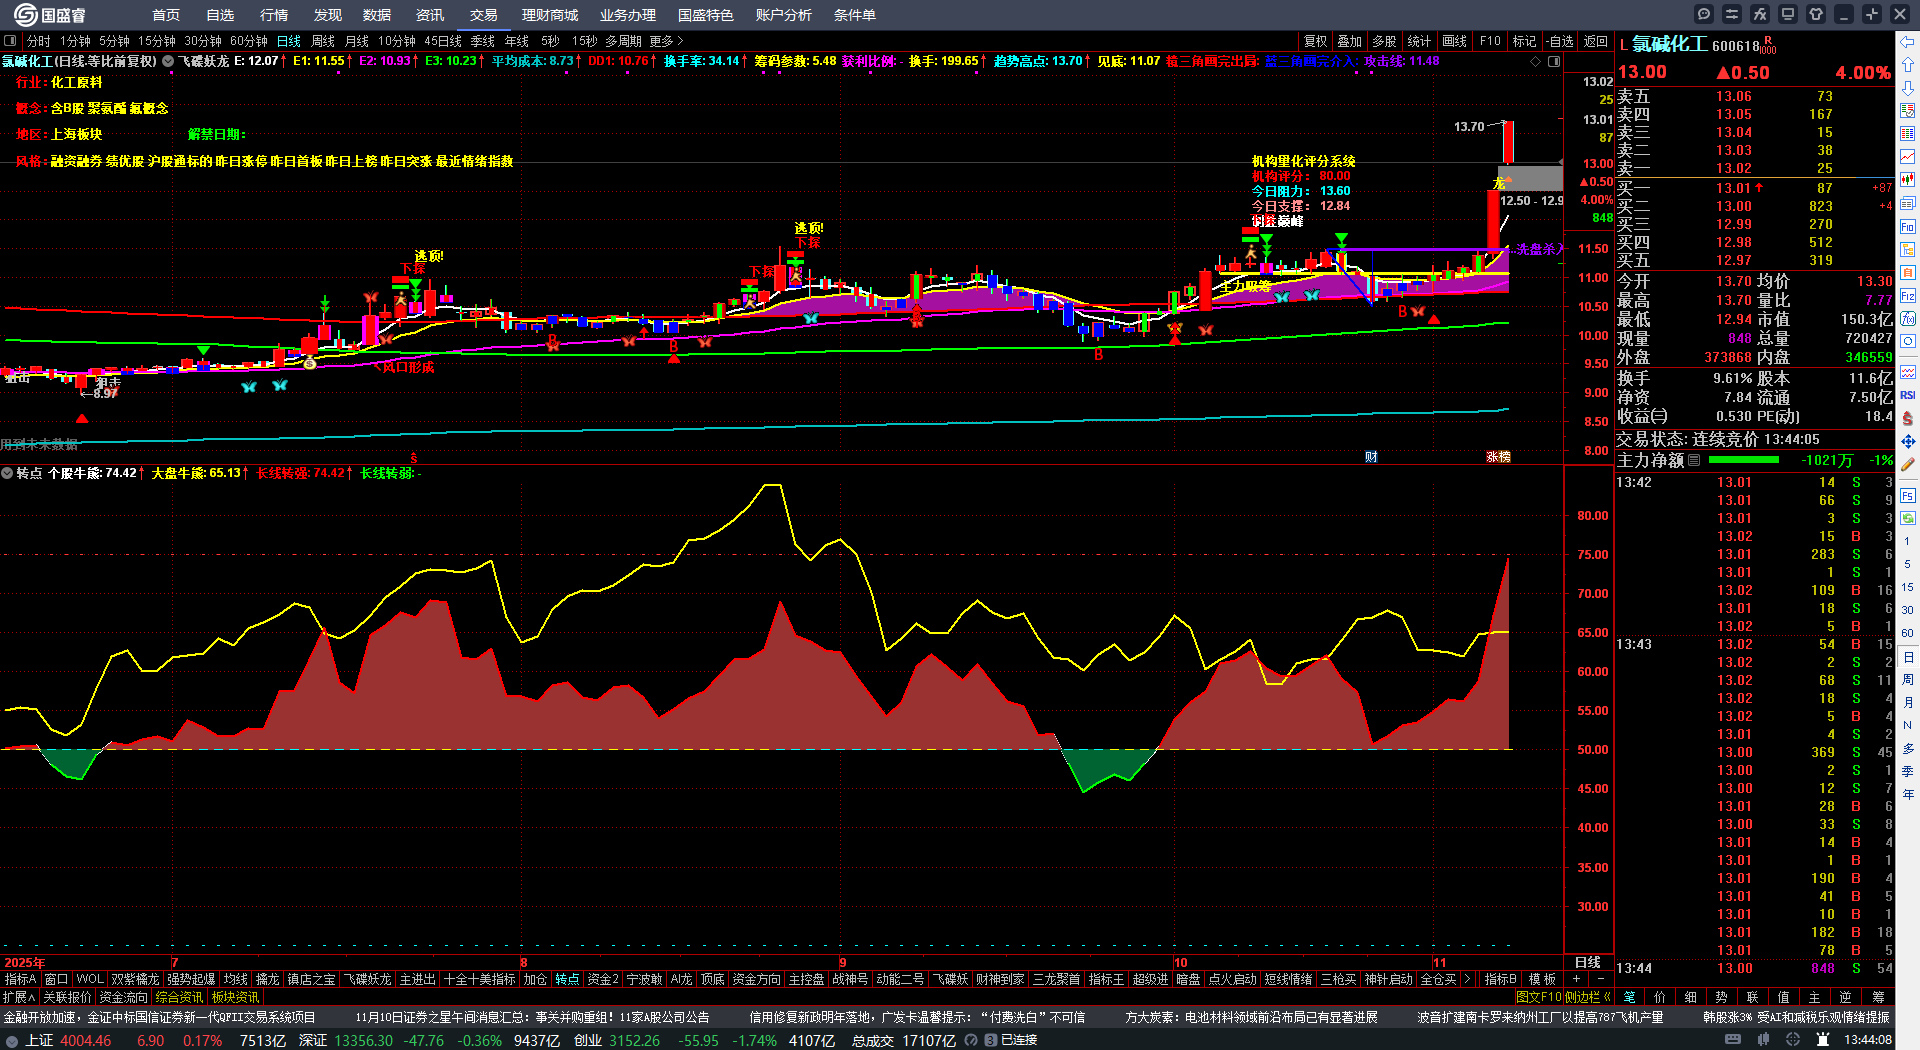The width and height of the screenshot is (1920, 1050).
Task: Zoom in chart with plus button
Action: (x=1576, y=979)
